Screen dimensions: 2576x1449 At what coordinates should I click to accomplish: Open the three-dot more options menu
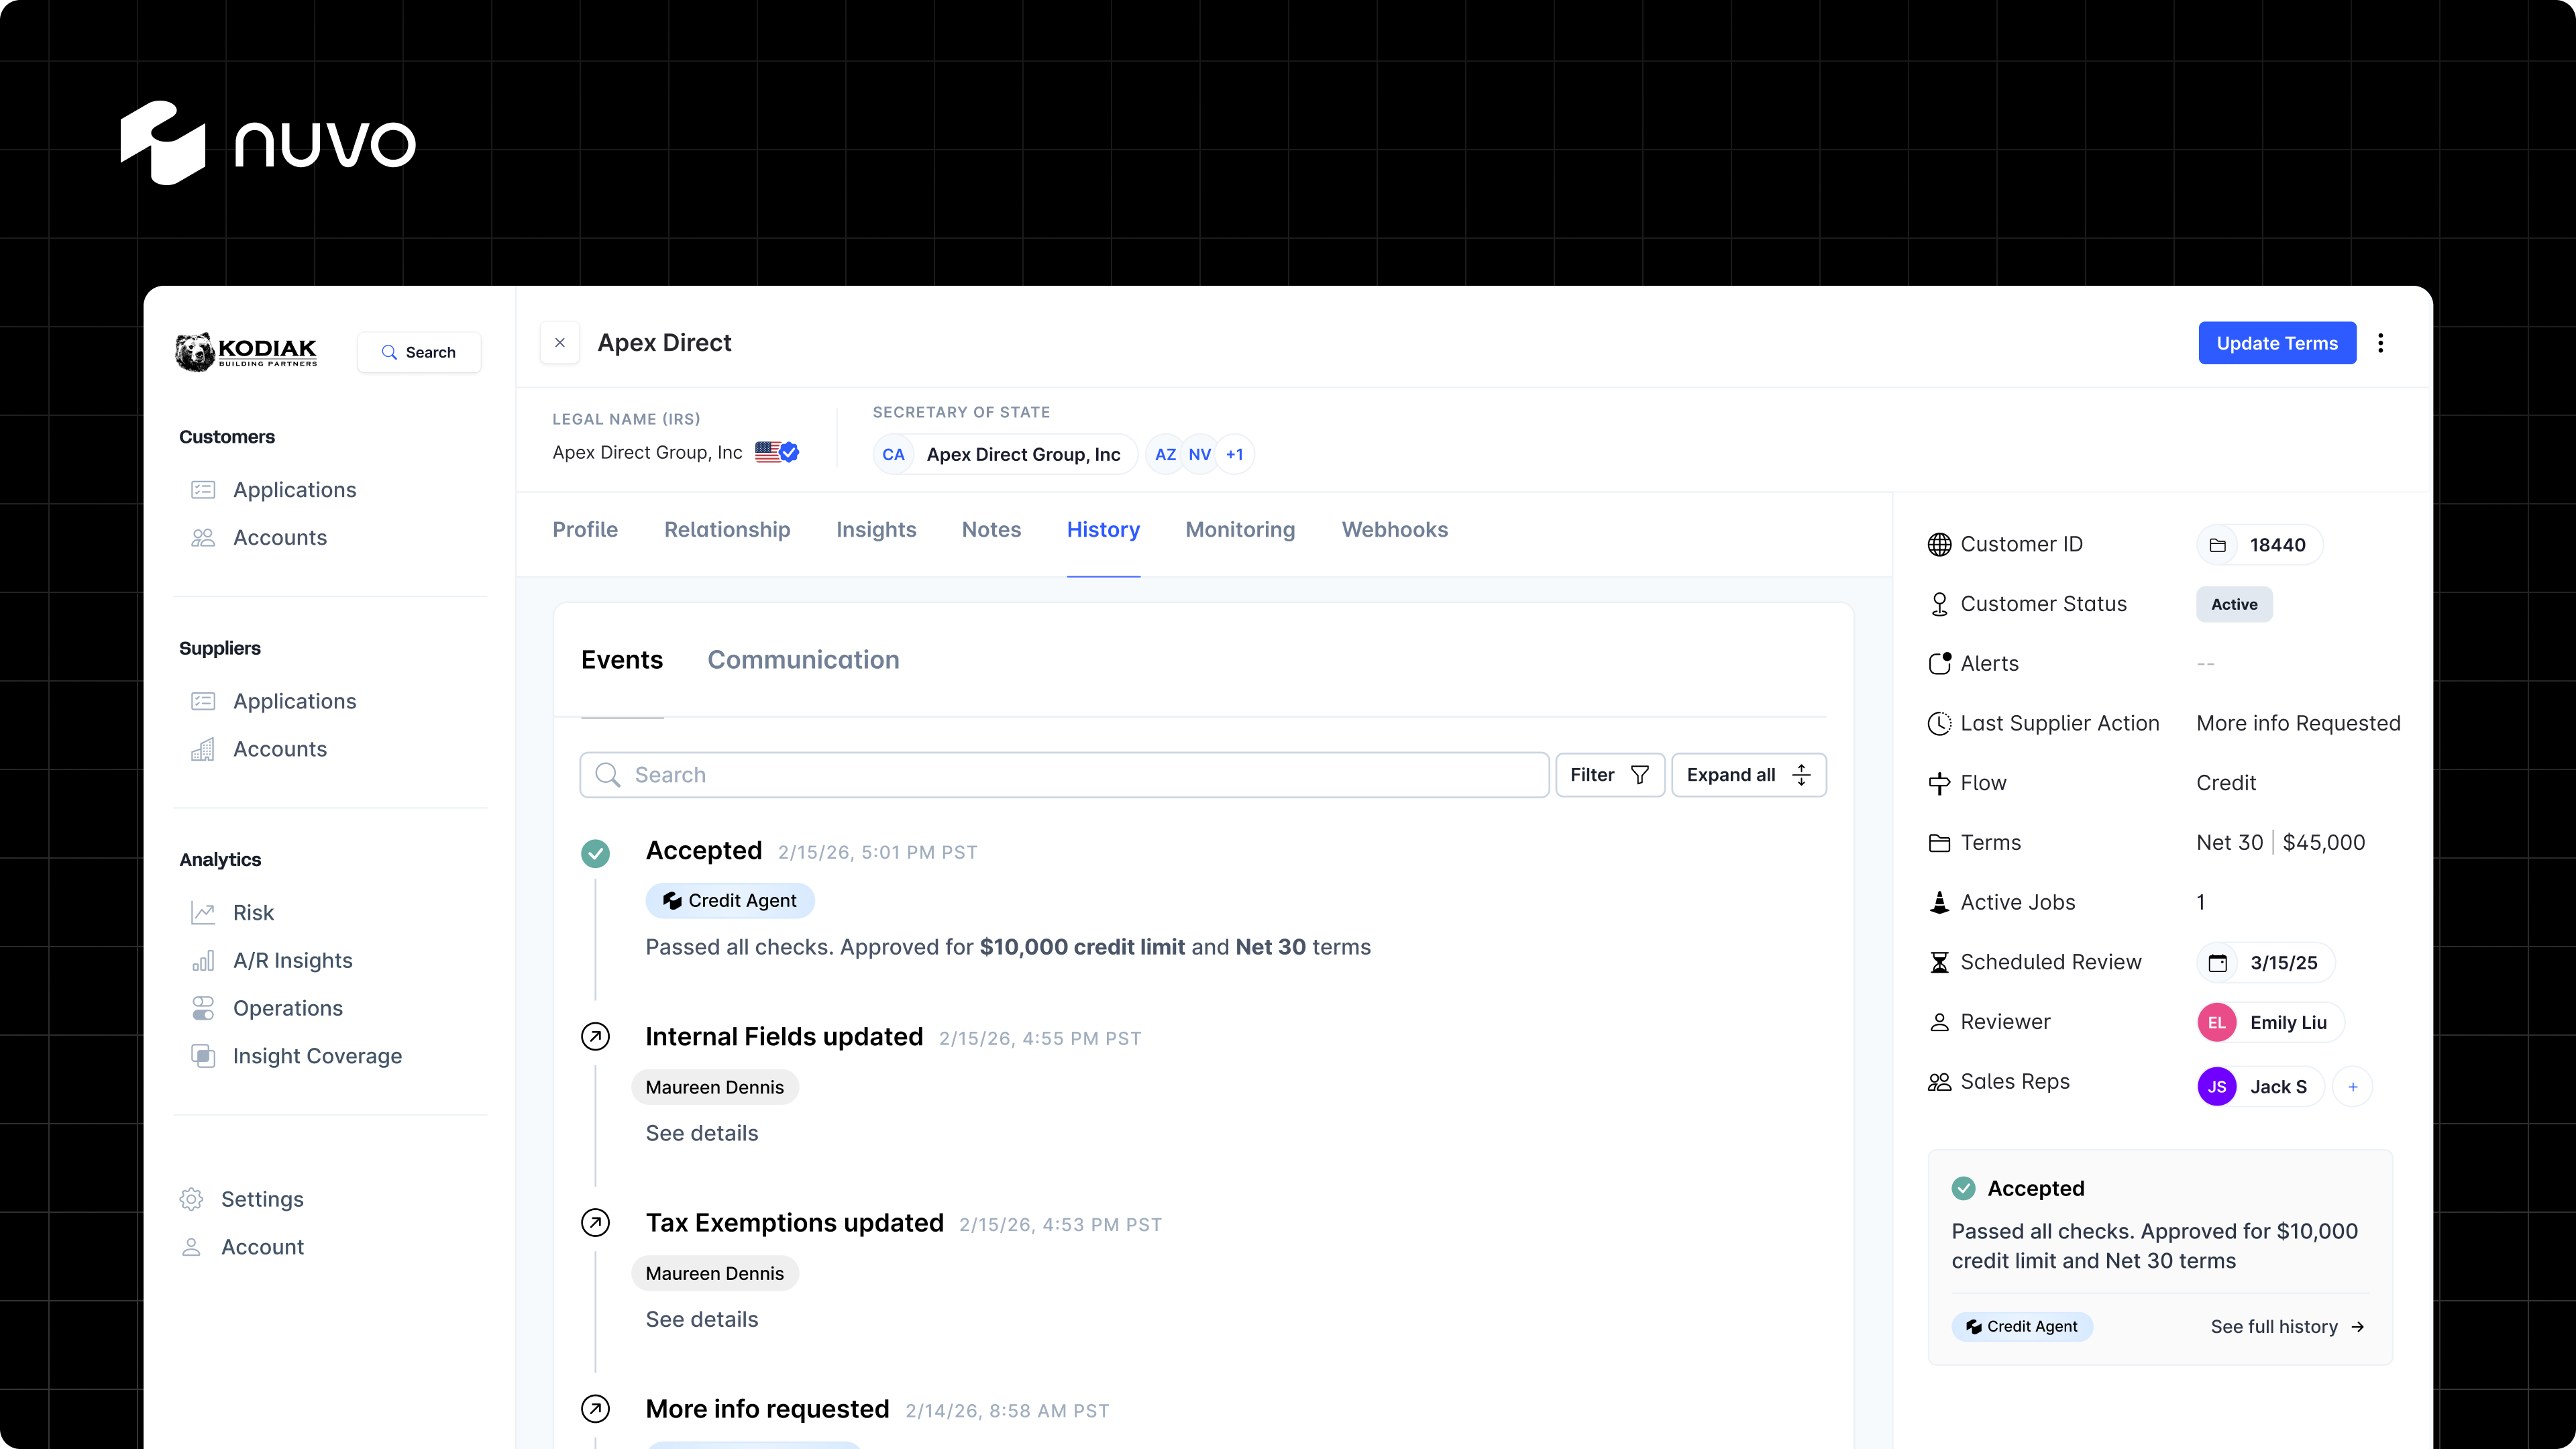click(2381, 343)
